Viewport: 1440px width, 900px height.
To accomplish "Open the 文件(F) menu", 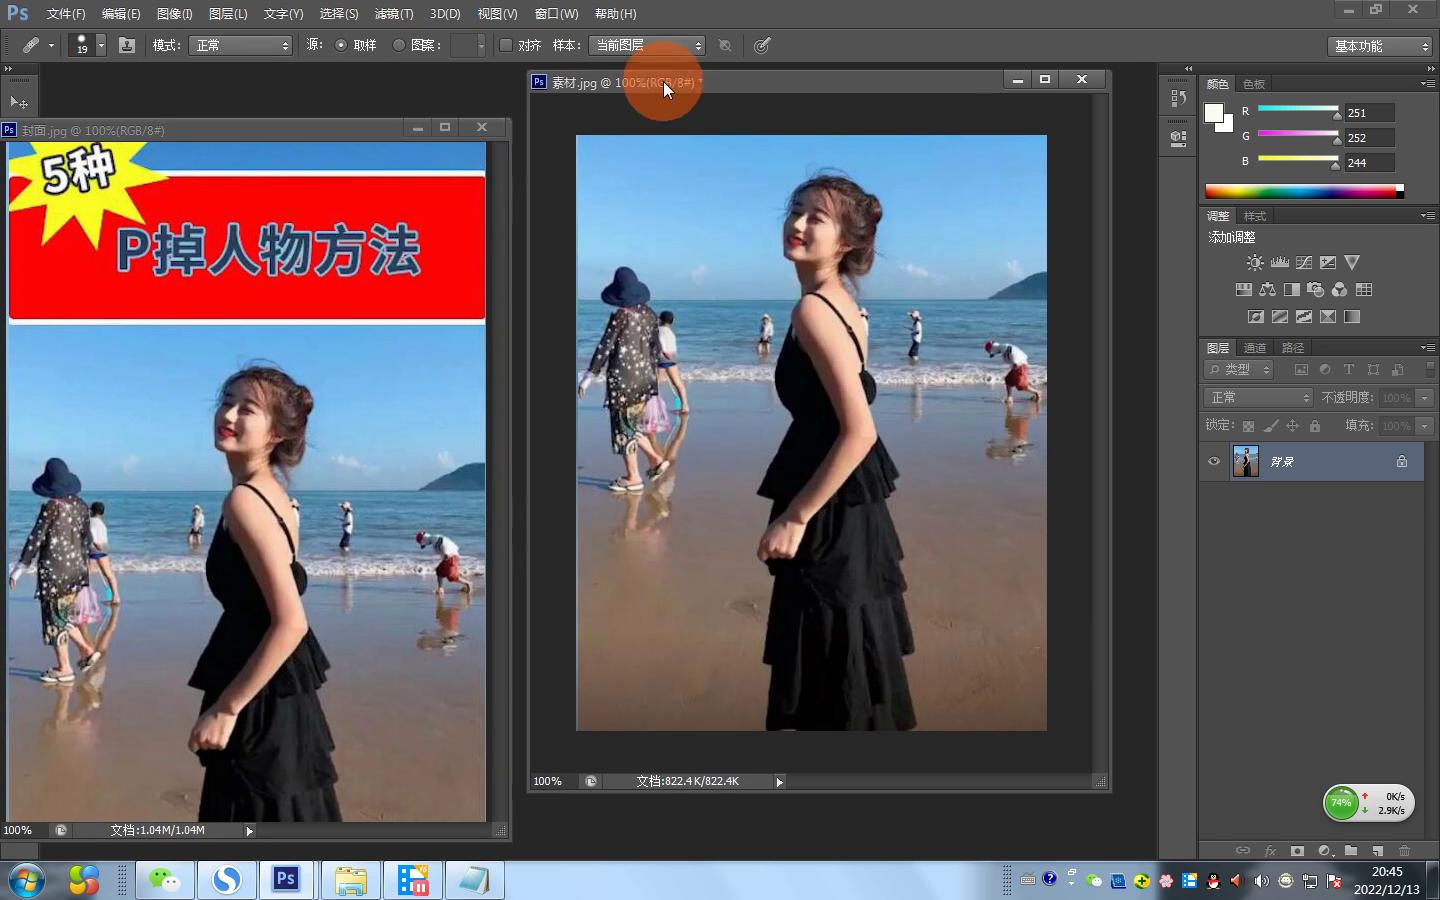I will coord(66,14).
